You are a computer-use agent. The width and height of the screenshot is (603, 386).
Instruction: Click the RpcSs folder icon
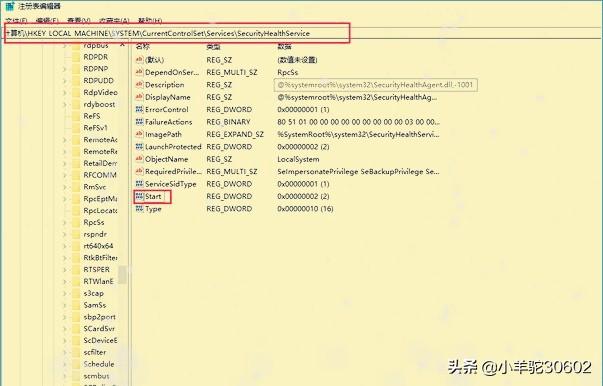point(76,222)
